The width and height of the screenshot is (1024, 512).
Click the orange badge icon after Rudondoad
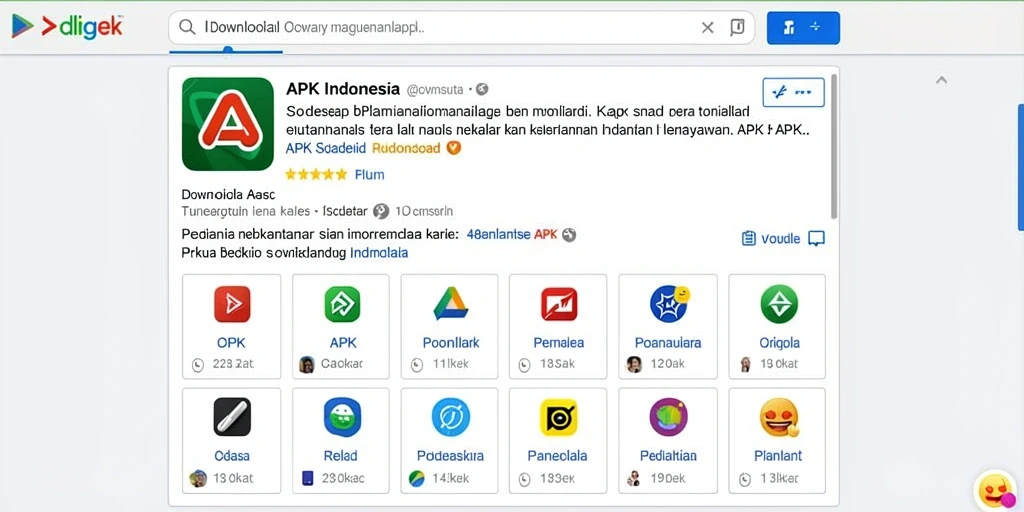click(453, 148)
